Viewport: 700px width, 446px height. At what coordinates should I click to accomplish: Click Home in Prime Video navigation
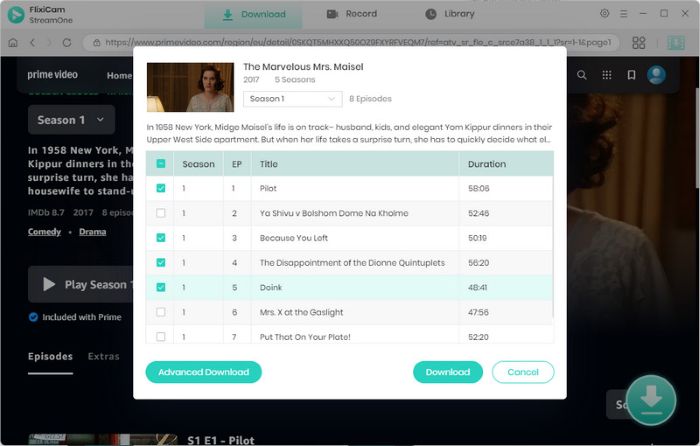(119, 75)
